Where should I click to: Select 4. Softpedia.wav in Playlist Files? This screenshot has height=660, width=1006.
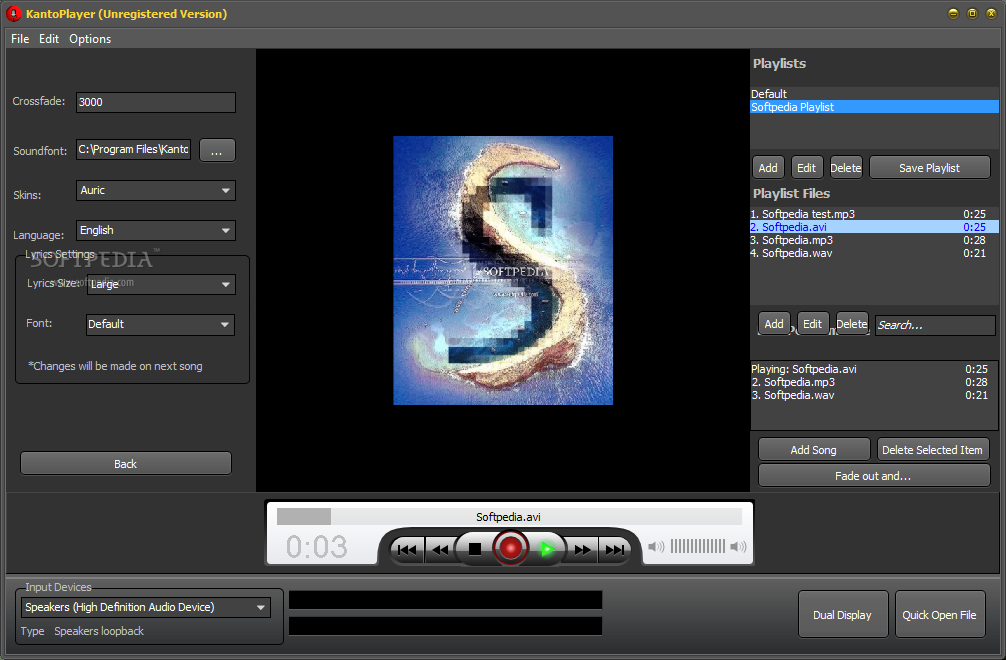[x=874, y=253]
